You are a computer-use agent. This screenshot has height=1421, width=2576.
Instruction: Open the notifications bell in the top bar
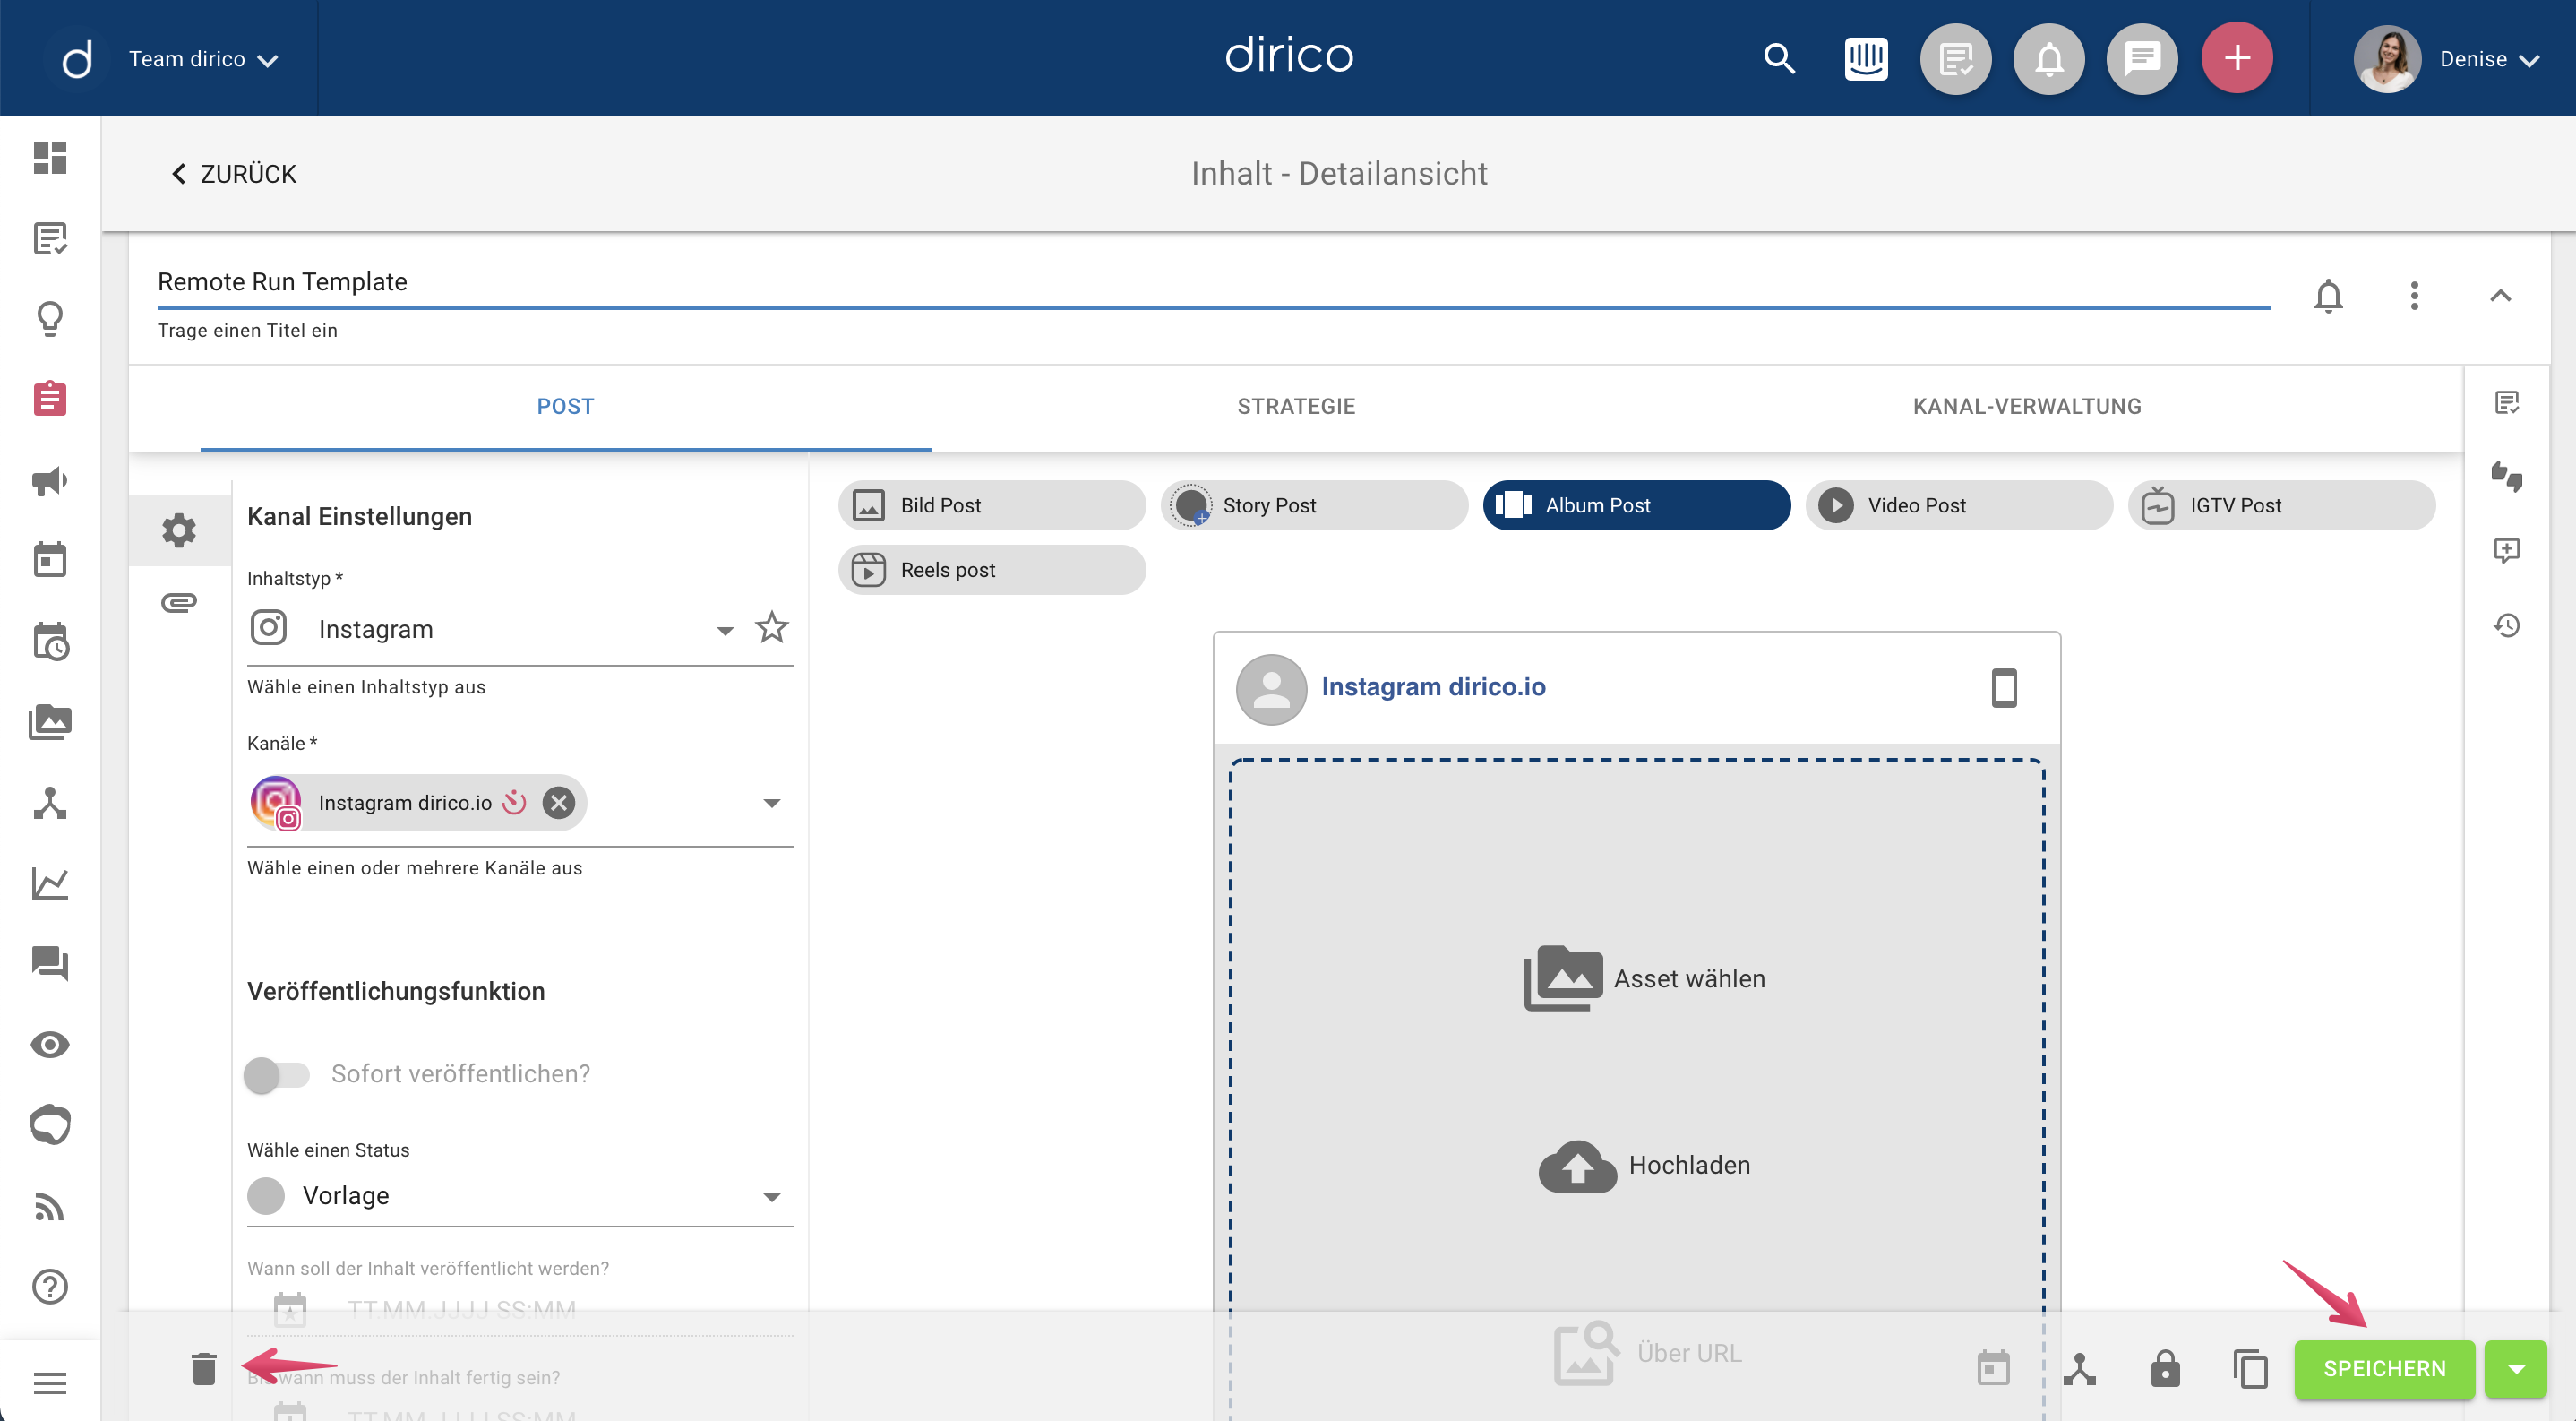2049,58
